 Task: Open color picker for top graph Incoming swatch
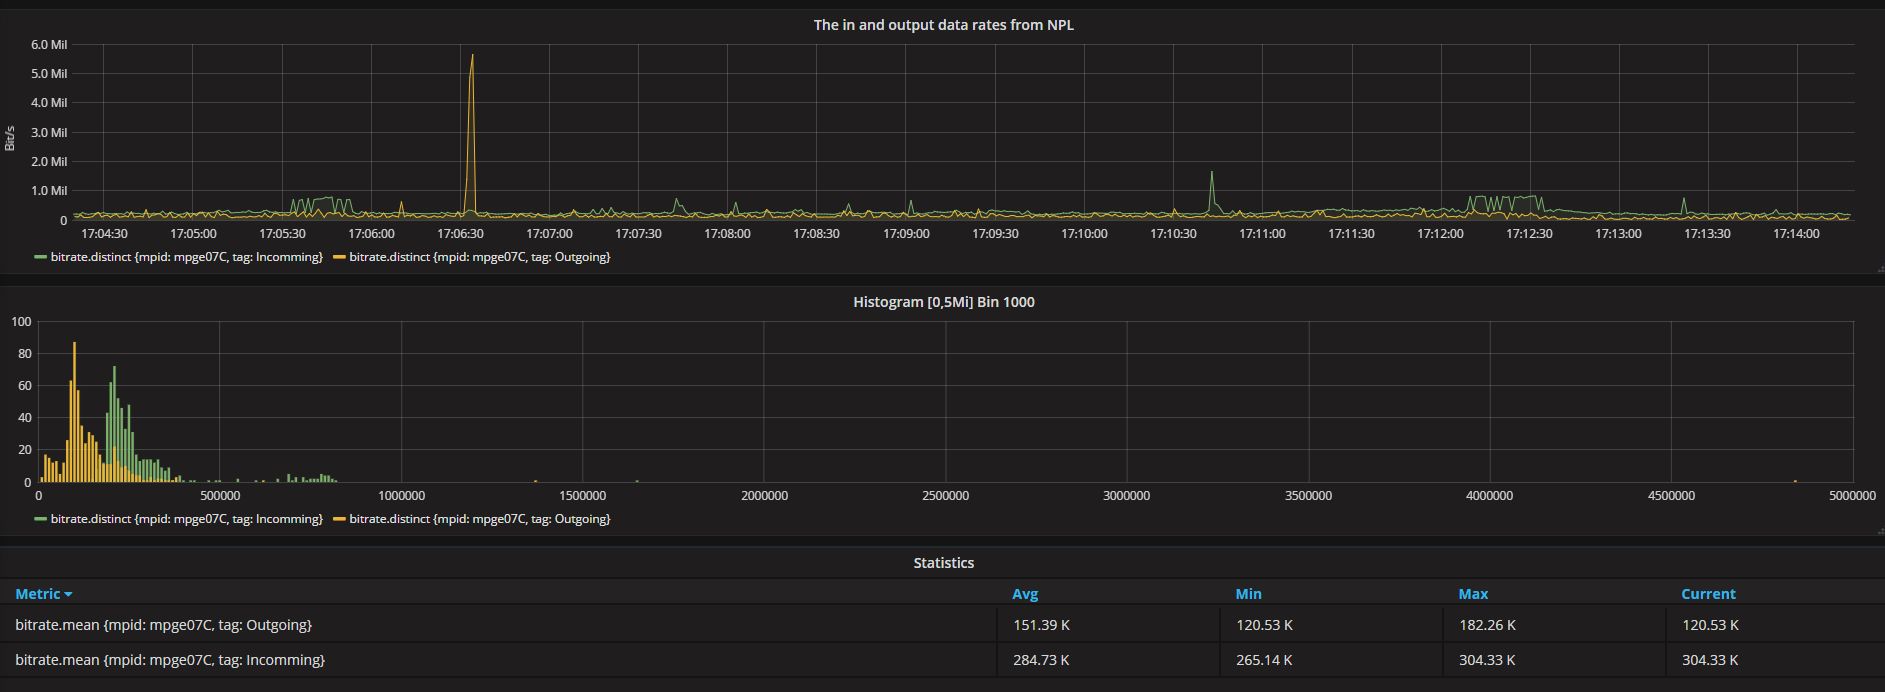pos(40,257)
